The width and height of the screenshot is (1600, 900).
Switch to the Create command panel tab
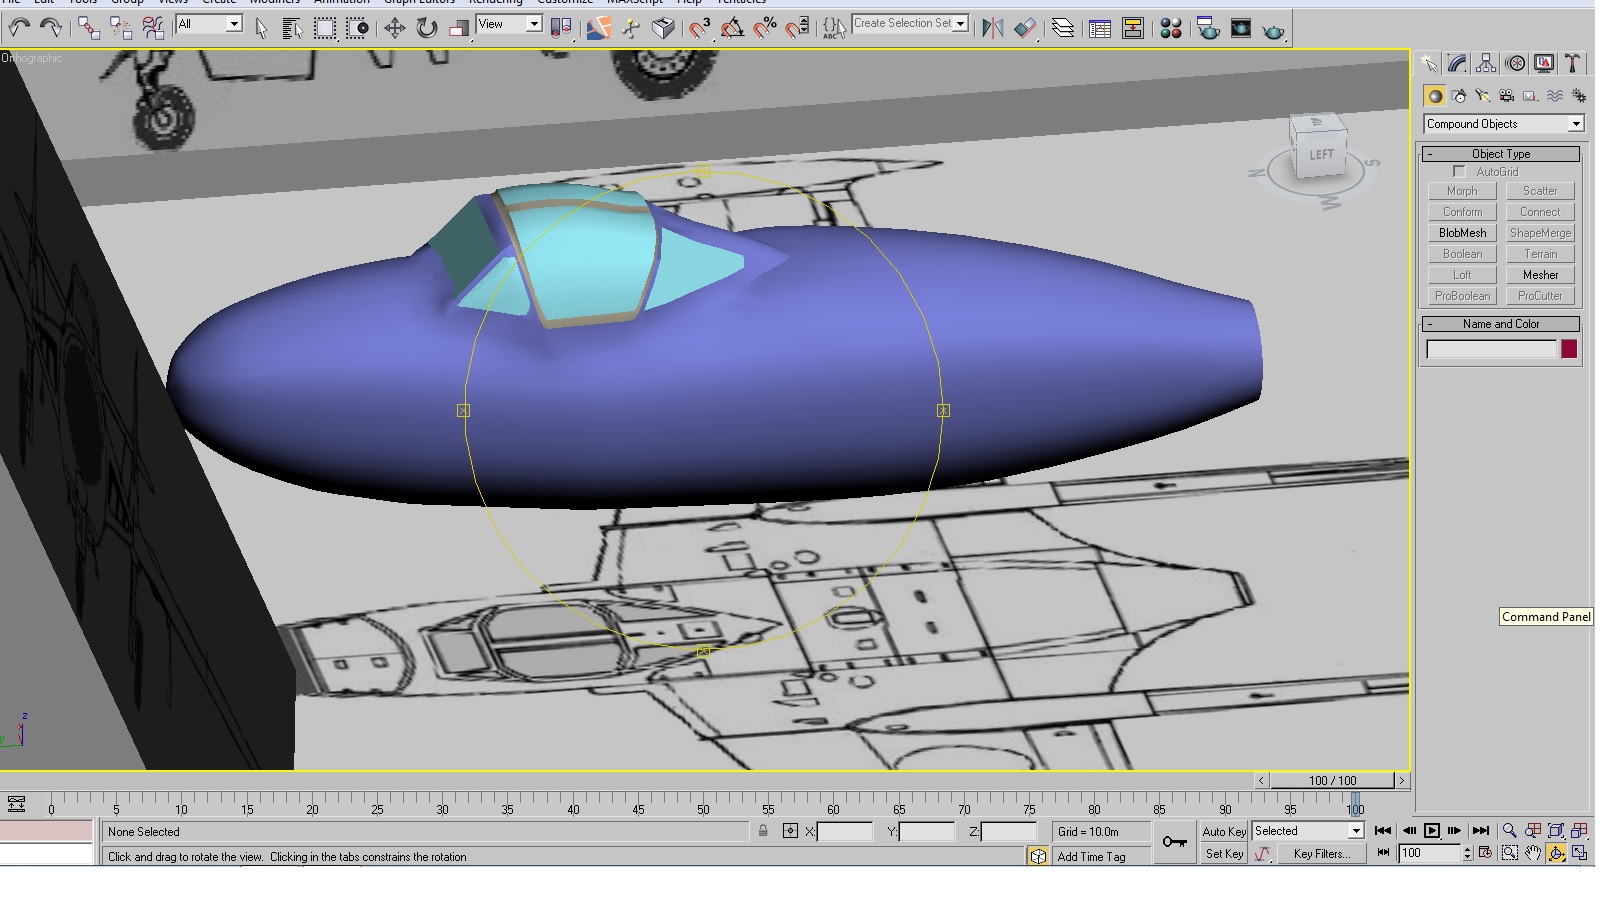click(x=1430, y=64)
